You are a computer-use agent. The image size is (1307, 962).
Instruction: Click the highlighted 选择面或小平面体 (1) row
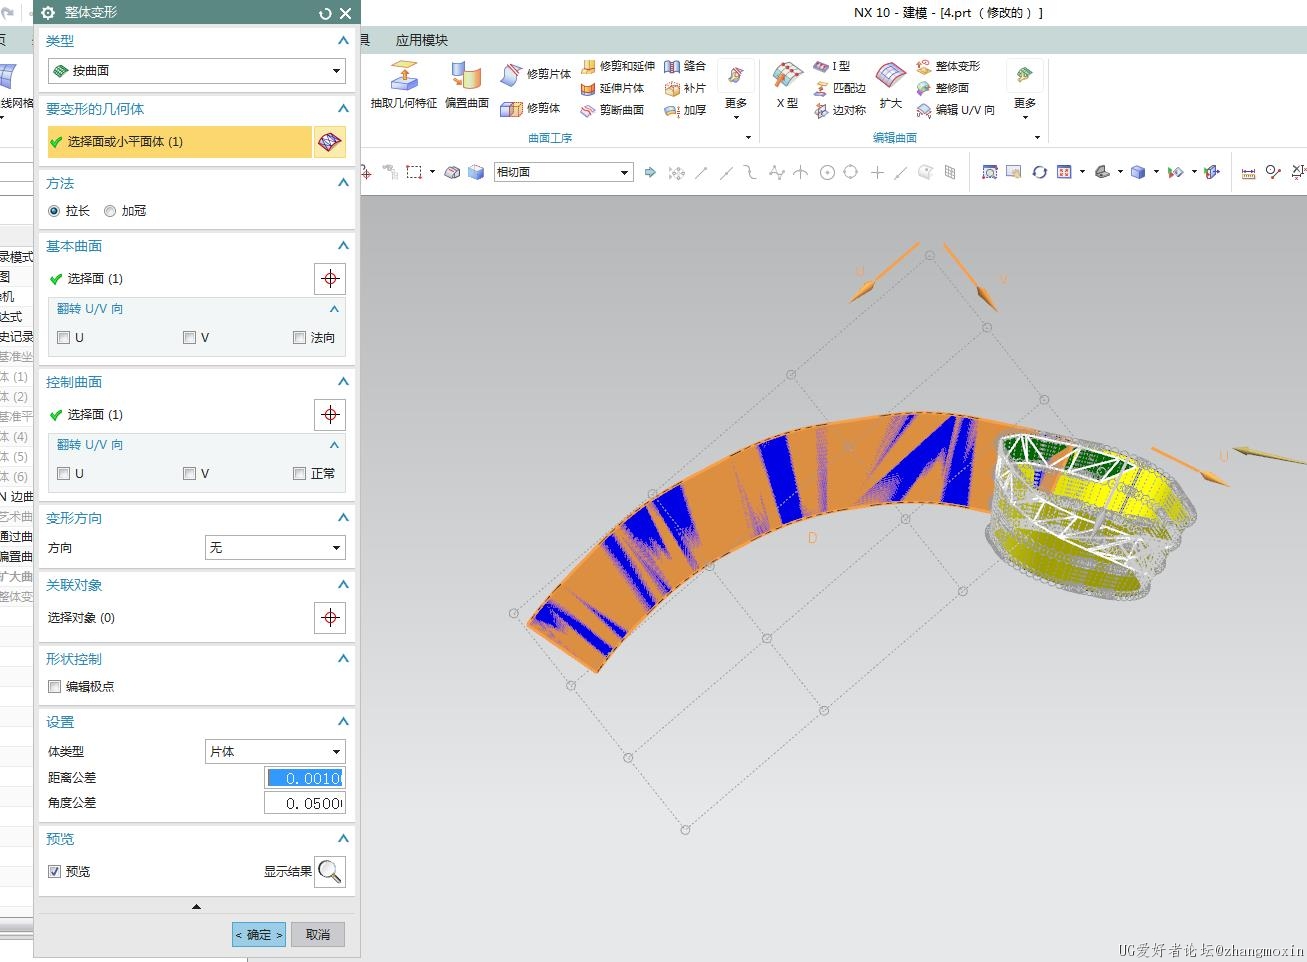click(x=180, y=142)
